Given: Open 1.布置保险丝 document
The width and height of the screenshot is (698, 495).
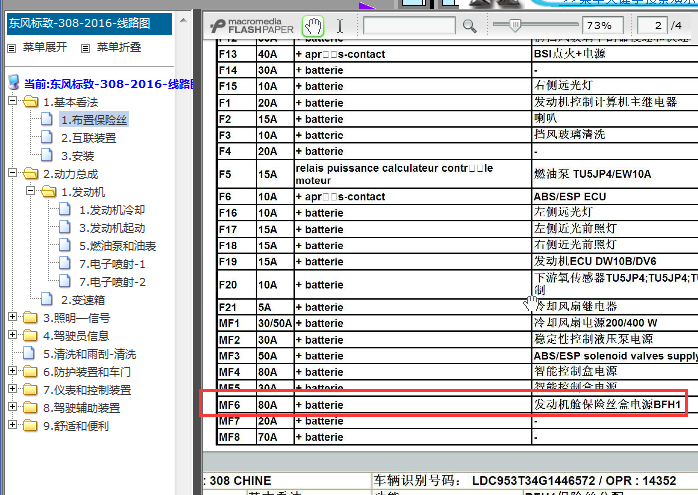Looking at the screenshot, I should point(94,120).
